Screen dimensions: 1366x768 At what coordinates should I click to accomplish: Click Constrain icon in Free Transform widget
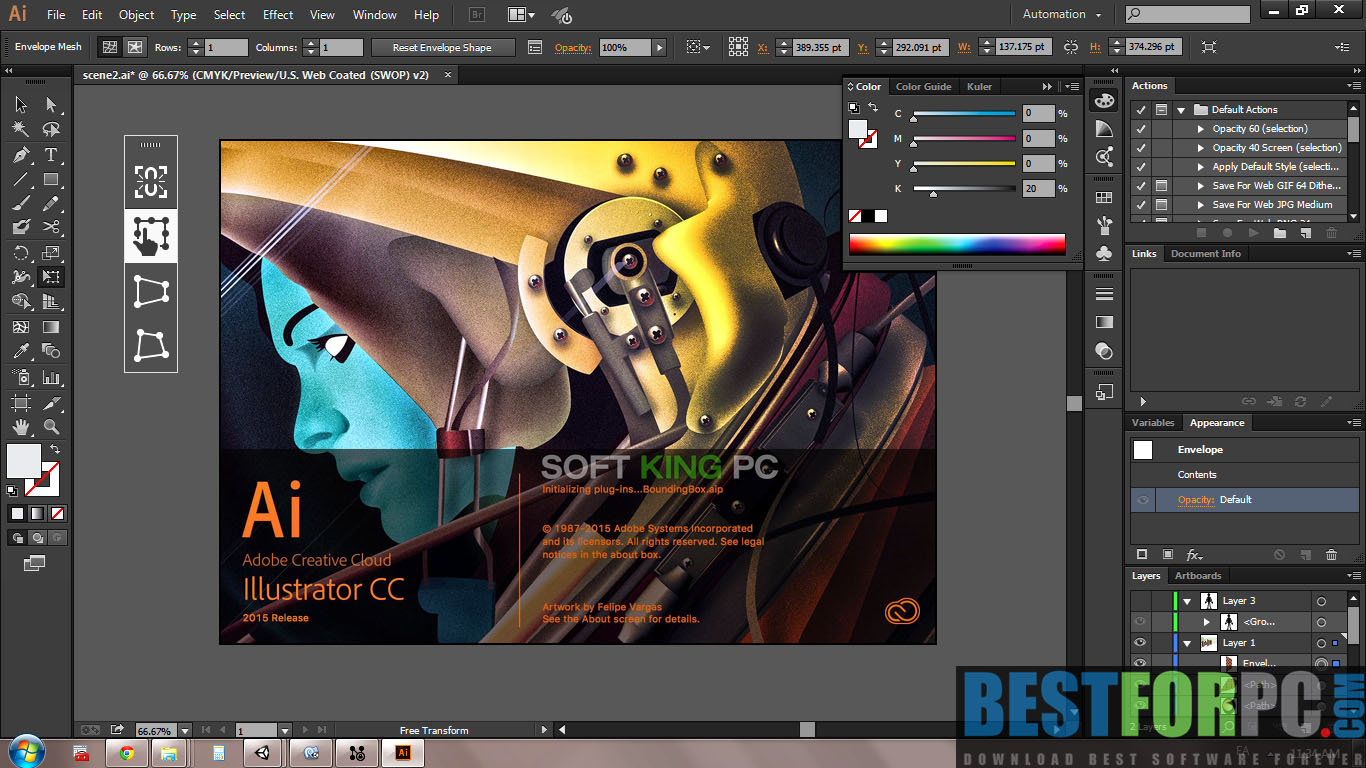pyautogui.click(x=151, y=181)
